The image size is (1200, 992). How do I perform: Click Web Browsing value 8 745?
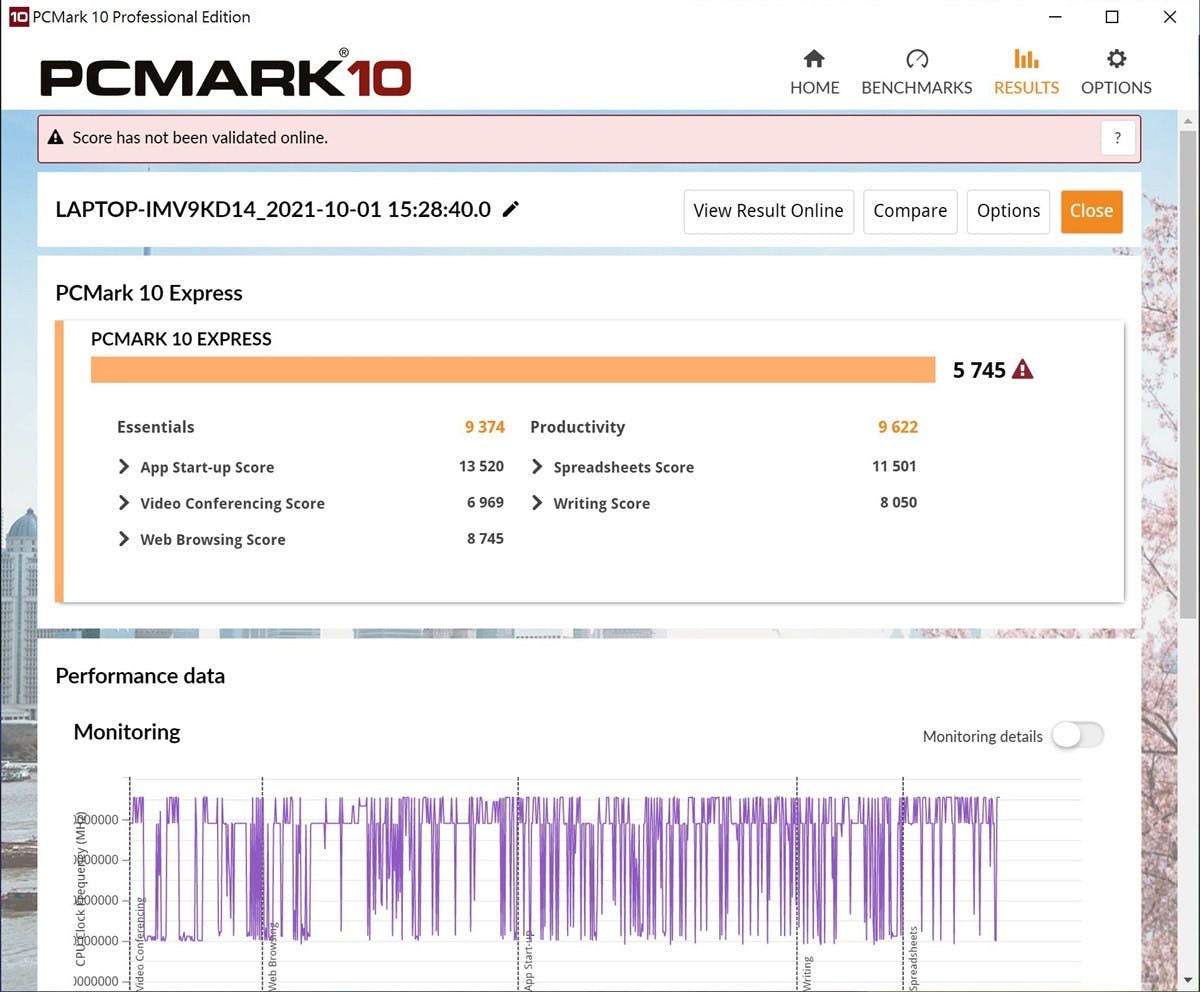485,538
